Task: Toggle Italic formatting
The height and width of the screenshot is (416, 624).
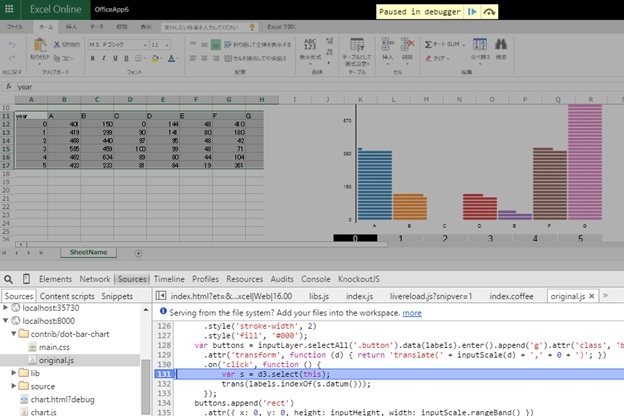Action: (103, 58)
